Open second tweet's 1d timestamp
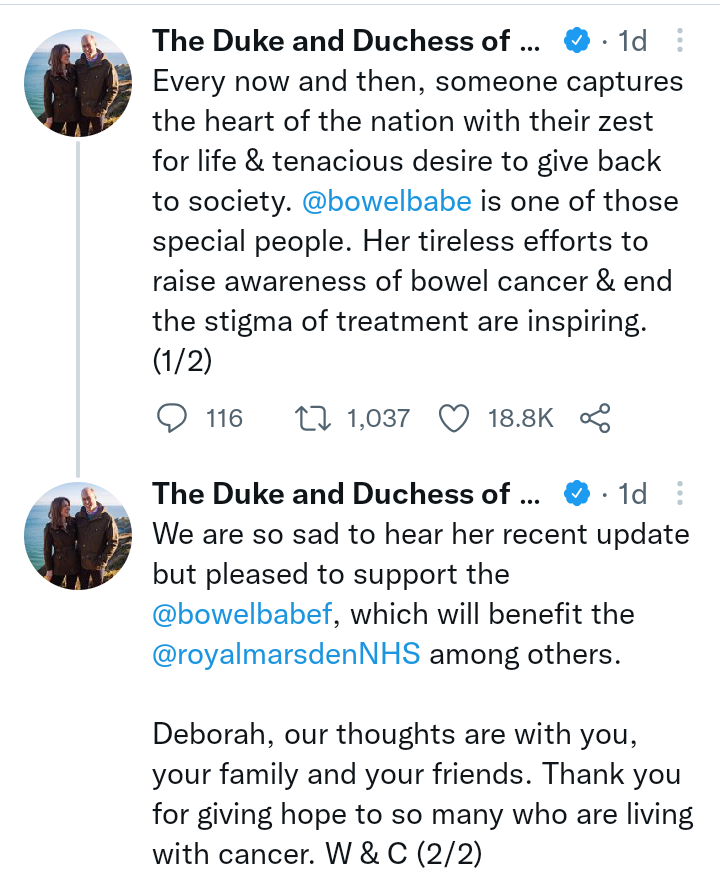The image size is (720, 889). click(633, 493)
